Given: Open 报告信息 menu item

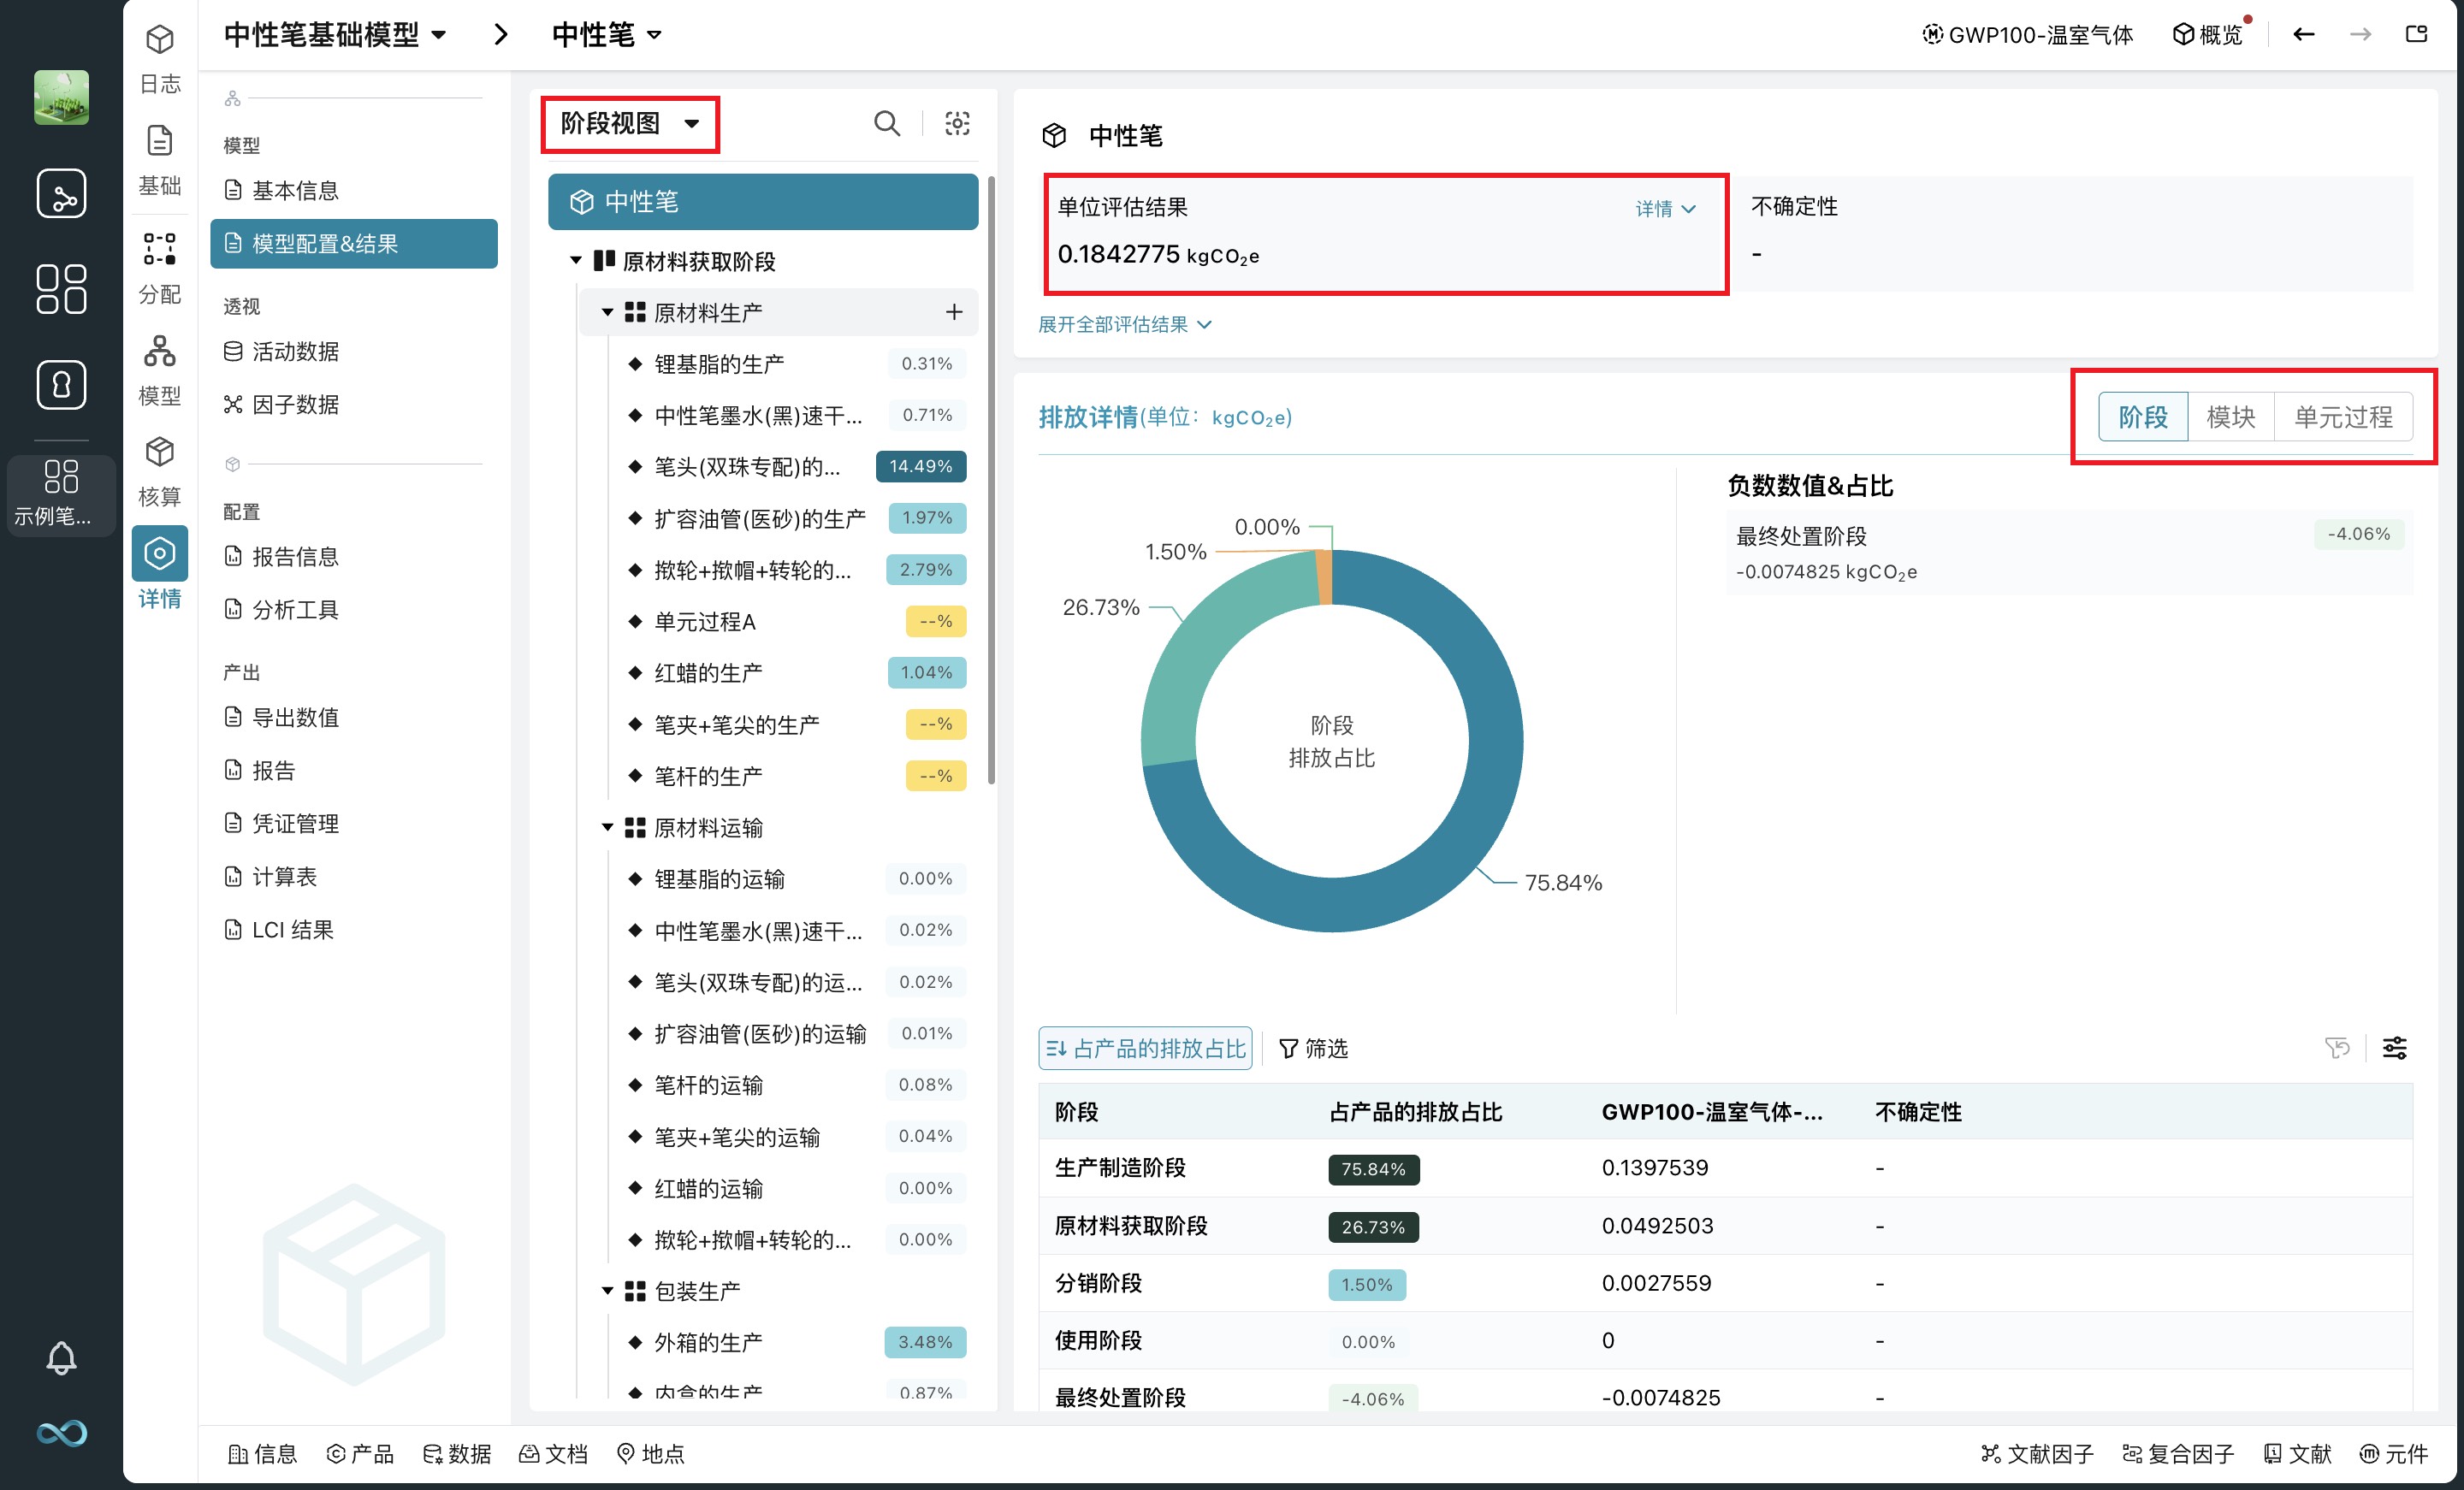Looking at the screenshot, I should 295,556.
